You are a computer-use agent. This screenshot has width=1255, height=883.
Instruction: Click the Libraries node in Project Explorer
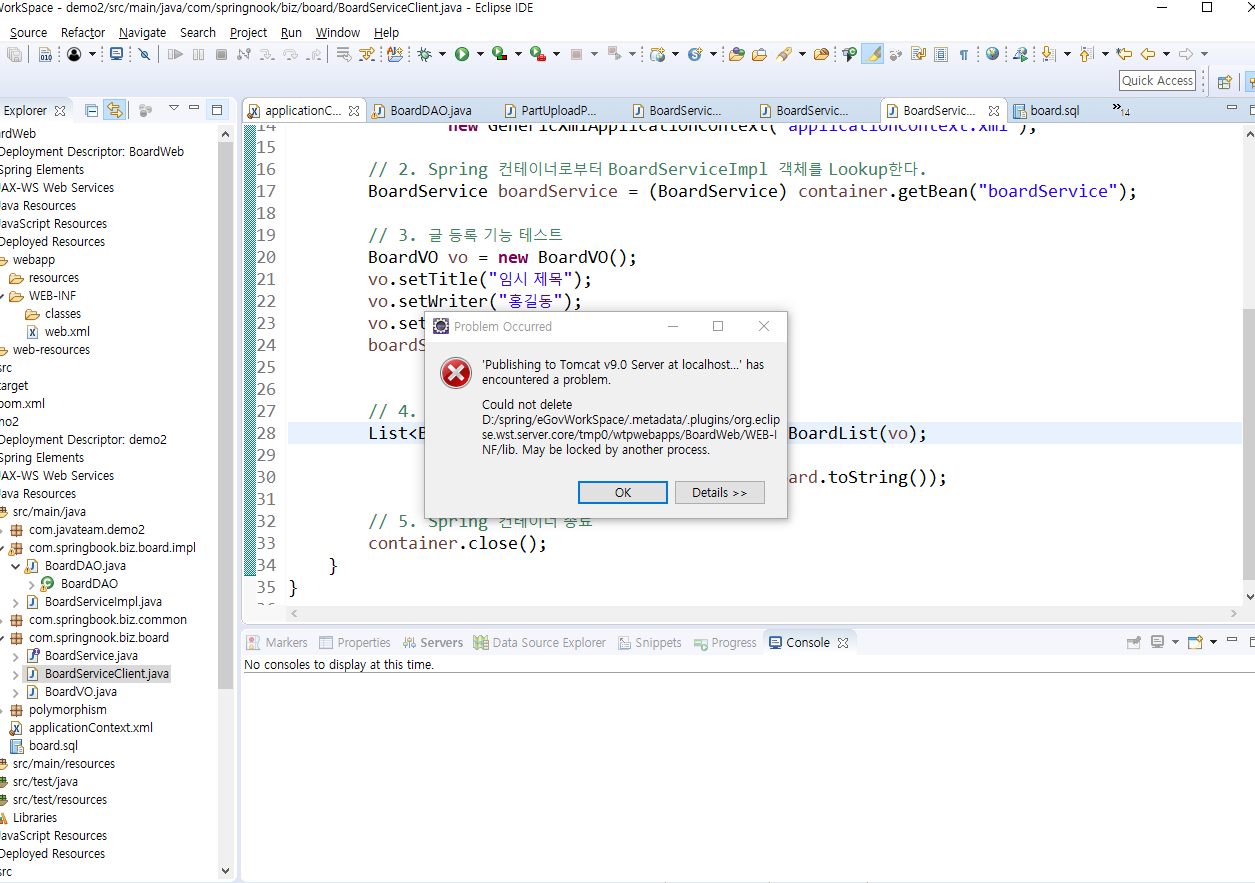coord(34,818)
